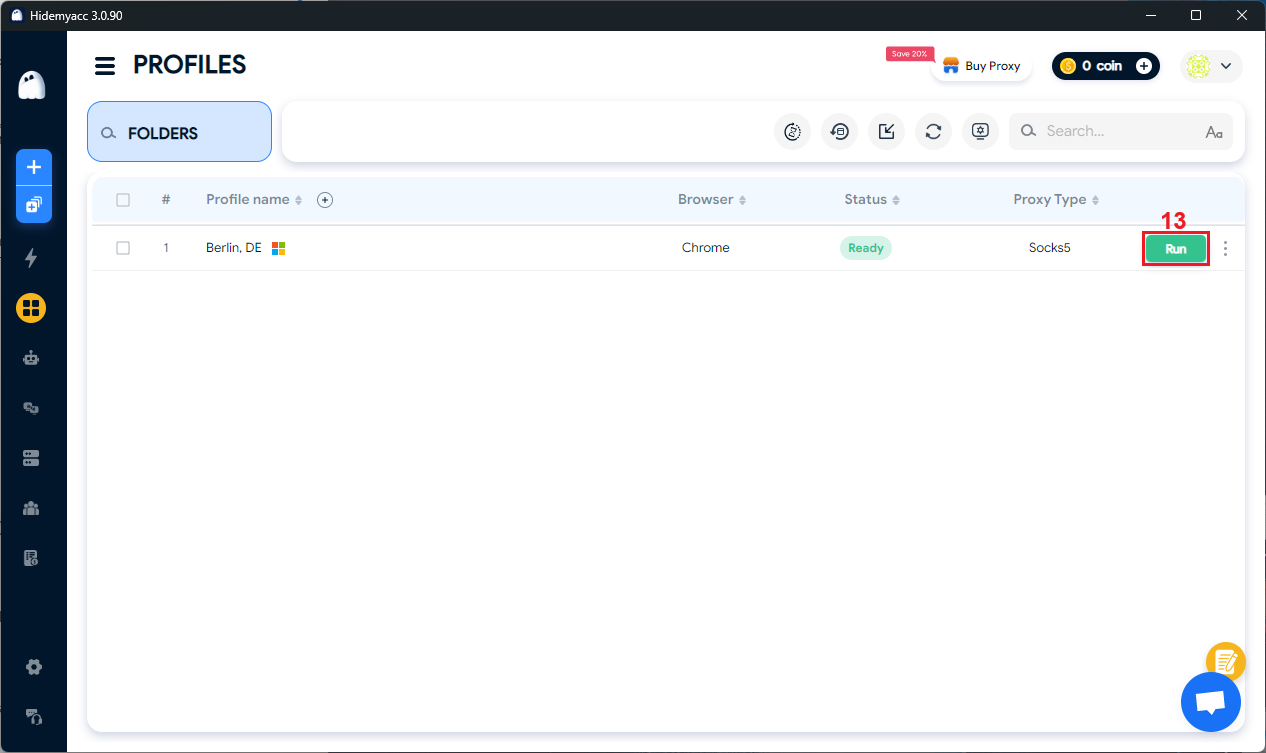Open bulk create profiles icon in sidebar
1266x753 pixels.
tap(33, 204)
